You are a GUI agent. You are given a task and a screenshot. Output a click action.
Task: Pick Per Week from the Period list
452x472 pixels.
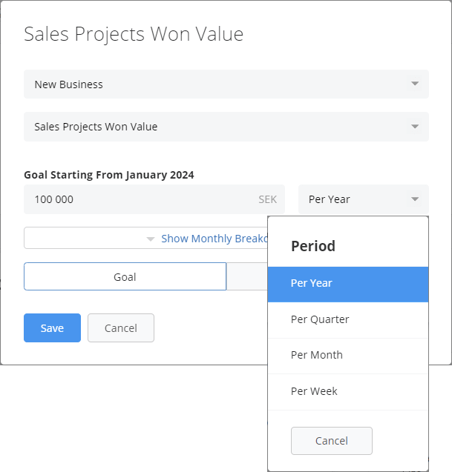click(x=348, y=392)
